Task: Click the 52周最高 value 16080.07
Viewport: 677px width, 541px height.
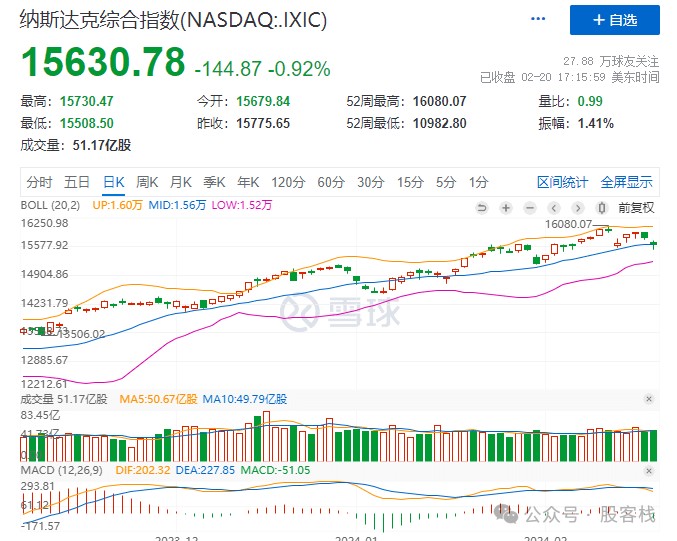Action: coord(440,101)
